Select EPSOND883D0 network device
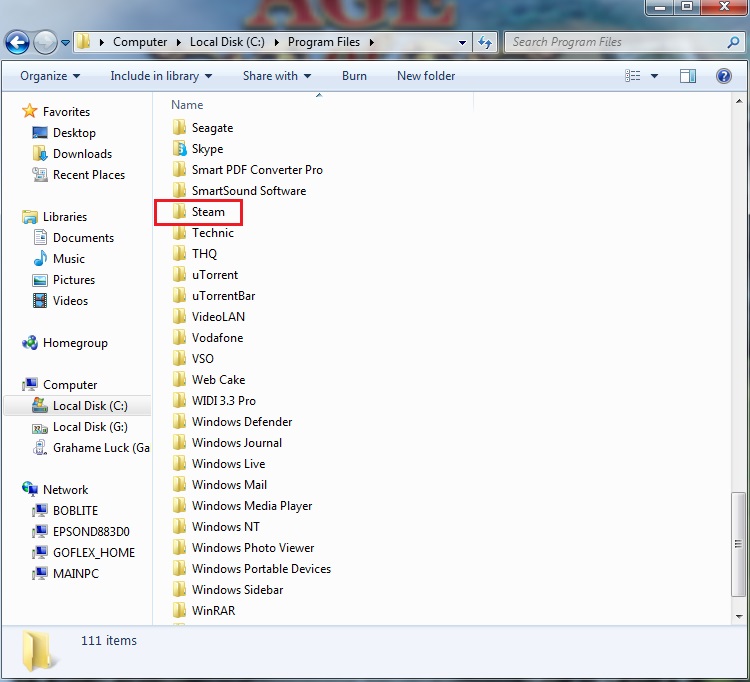The image size is (750, 682). (91, 531)
